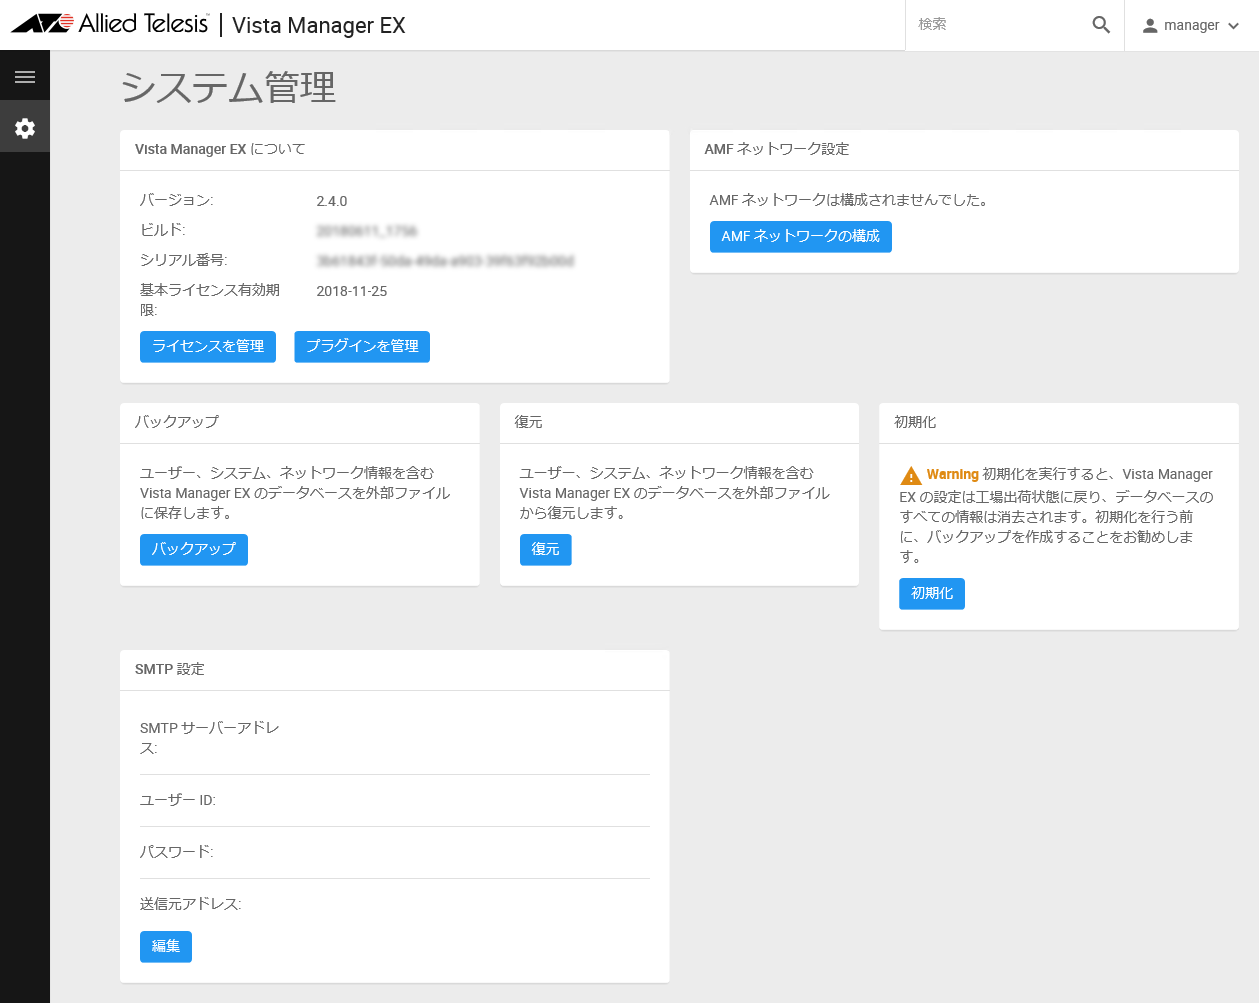Select the パスワード row in SMTP settings

394,852
